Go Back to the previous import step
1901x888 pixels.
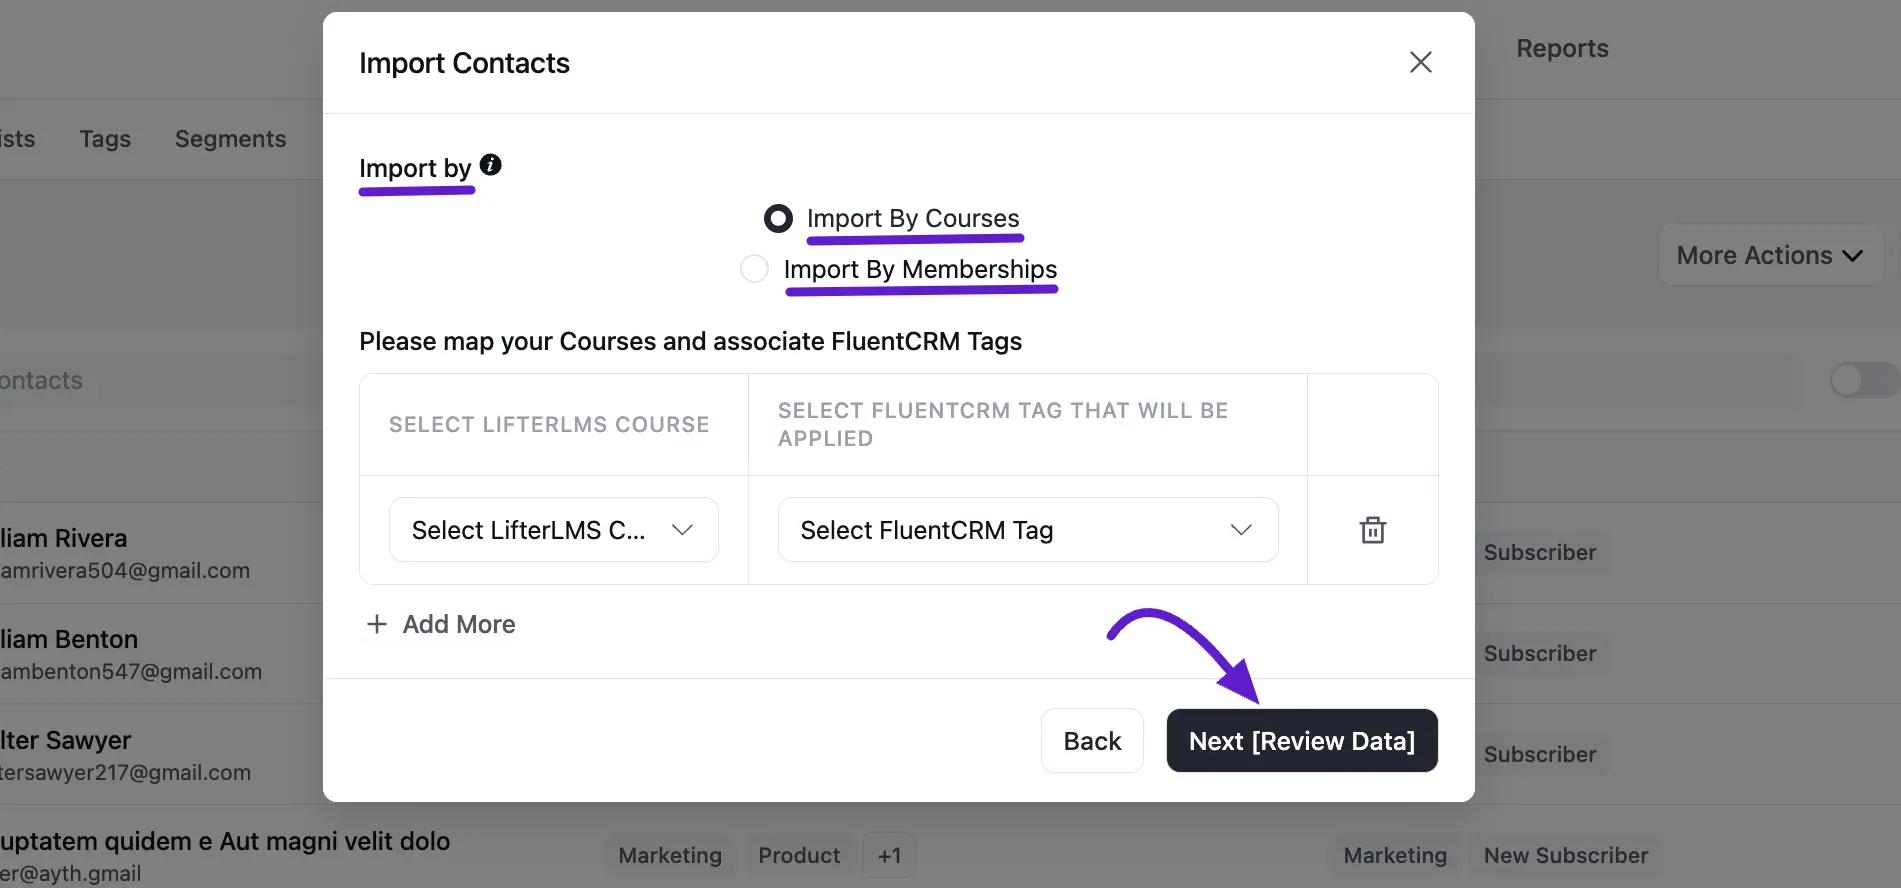coord(1092,741)
